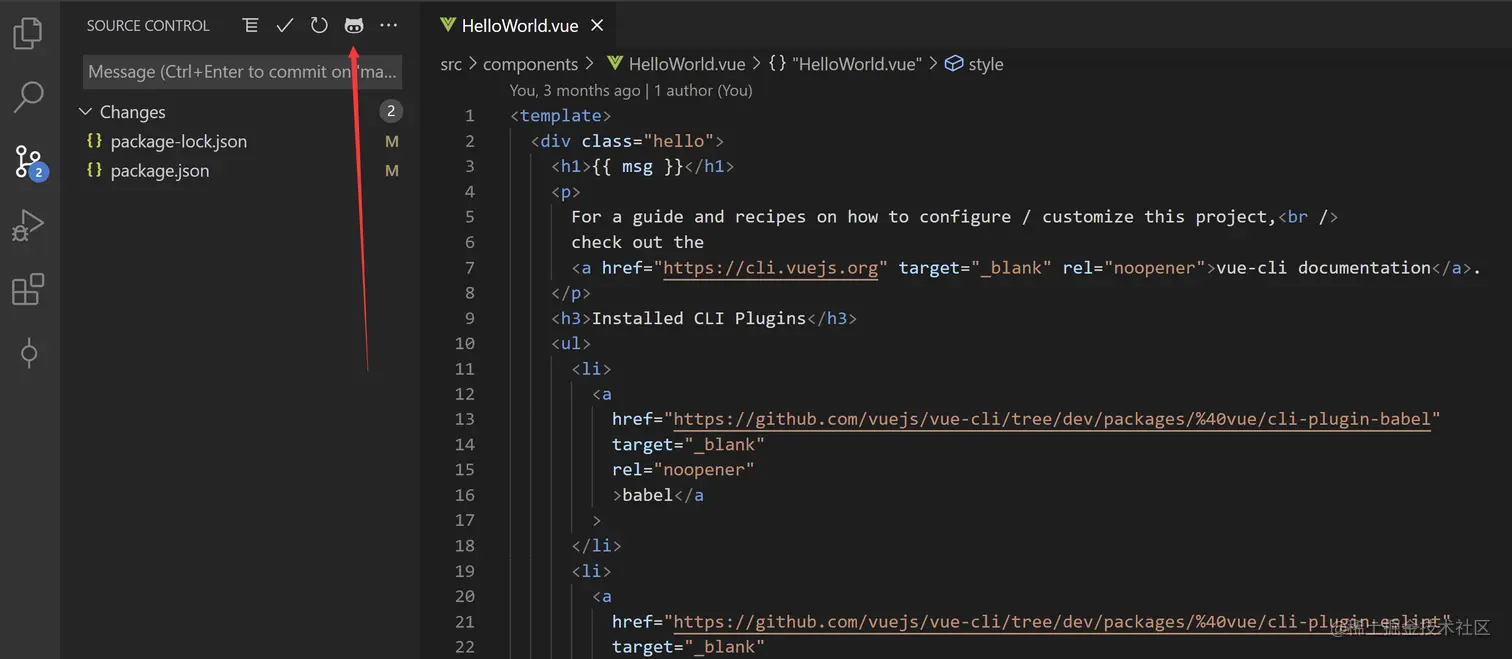Click the Vue icon in breadcrumb
Screen dimensions: 1512x659
(x=616, y=64)
